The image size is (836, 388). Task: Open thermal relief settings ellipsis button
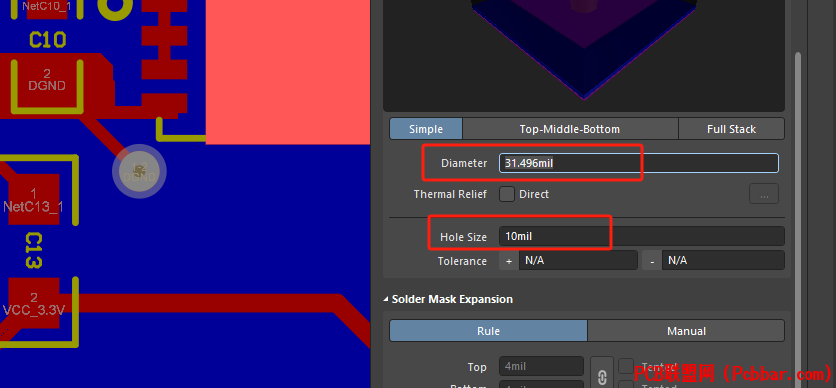point(764,194)
